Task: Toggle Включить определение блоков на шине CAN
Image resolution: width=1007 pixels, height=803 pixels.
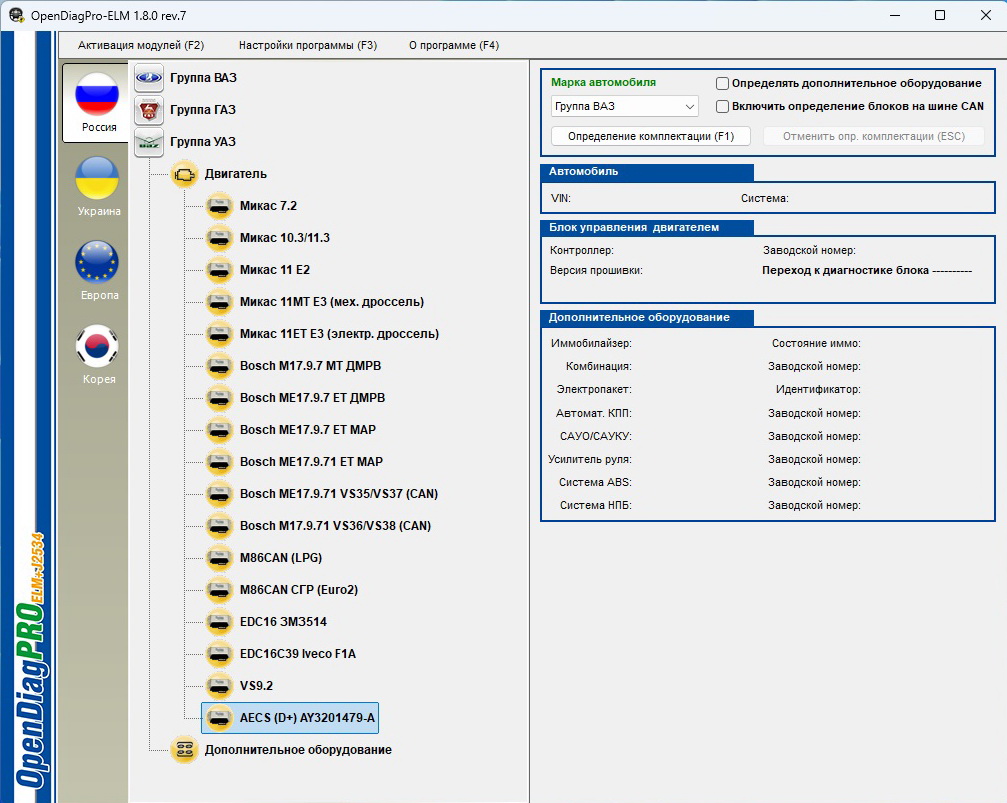Action: [x=723, y=106]
